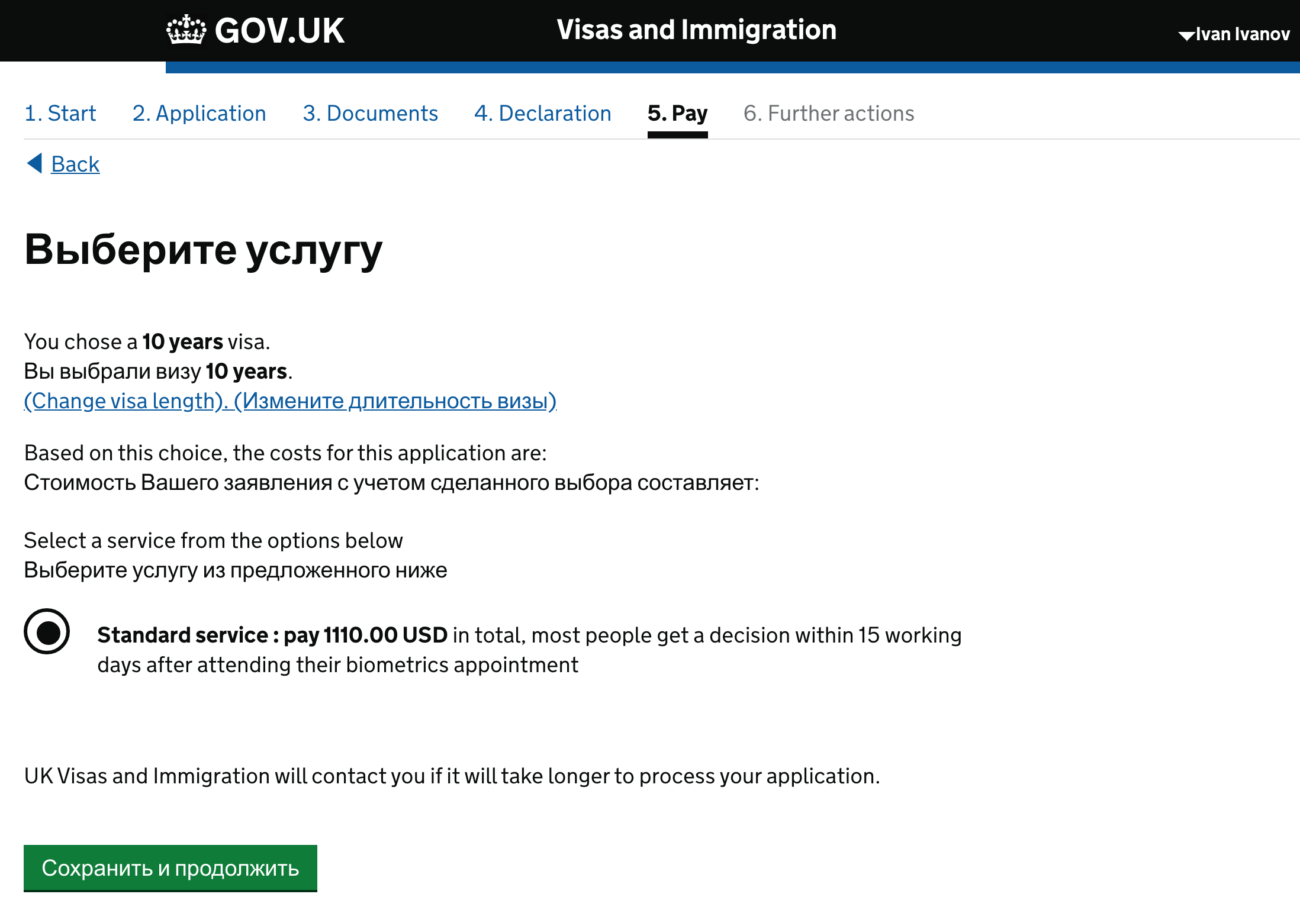This screenshot has height=923, width=1300.
Task: Click the 6. Further actions step
Action: pyautogui.click(x=828, y=114)
